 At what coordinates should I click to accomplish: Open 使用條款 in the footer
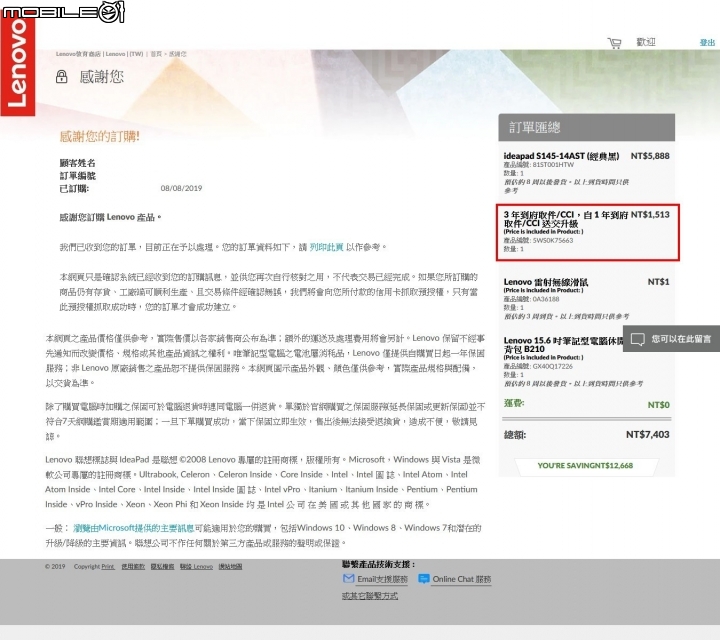[x=133, y=567]
